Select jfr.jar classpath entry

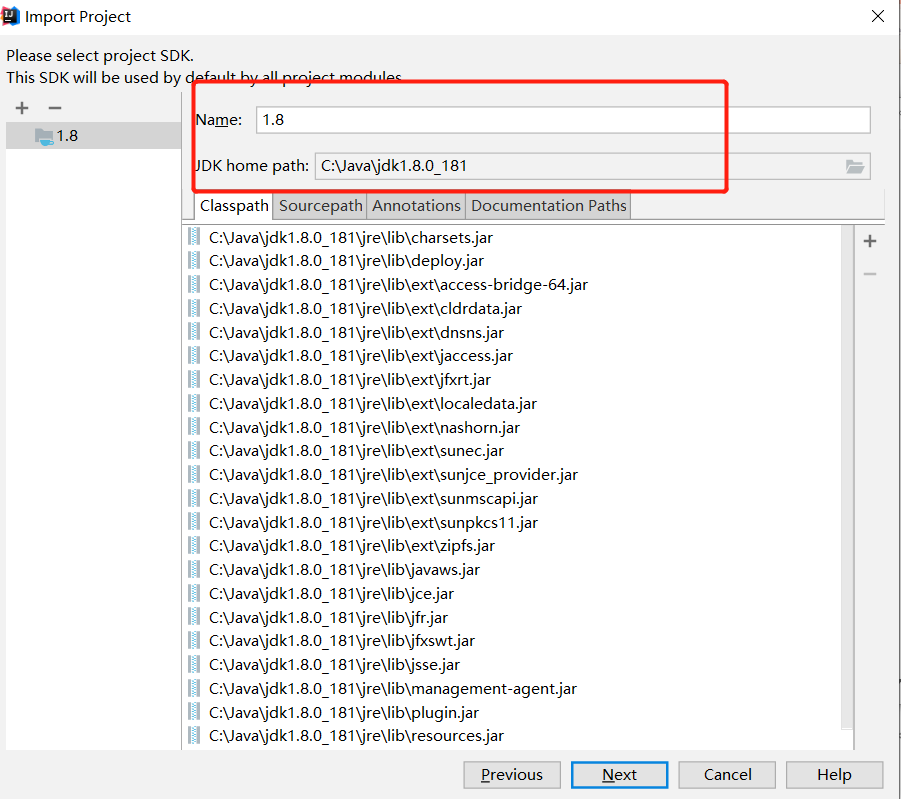[x=328, y=617]
